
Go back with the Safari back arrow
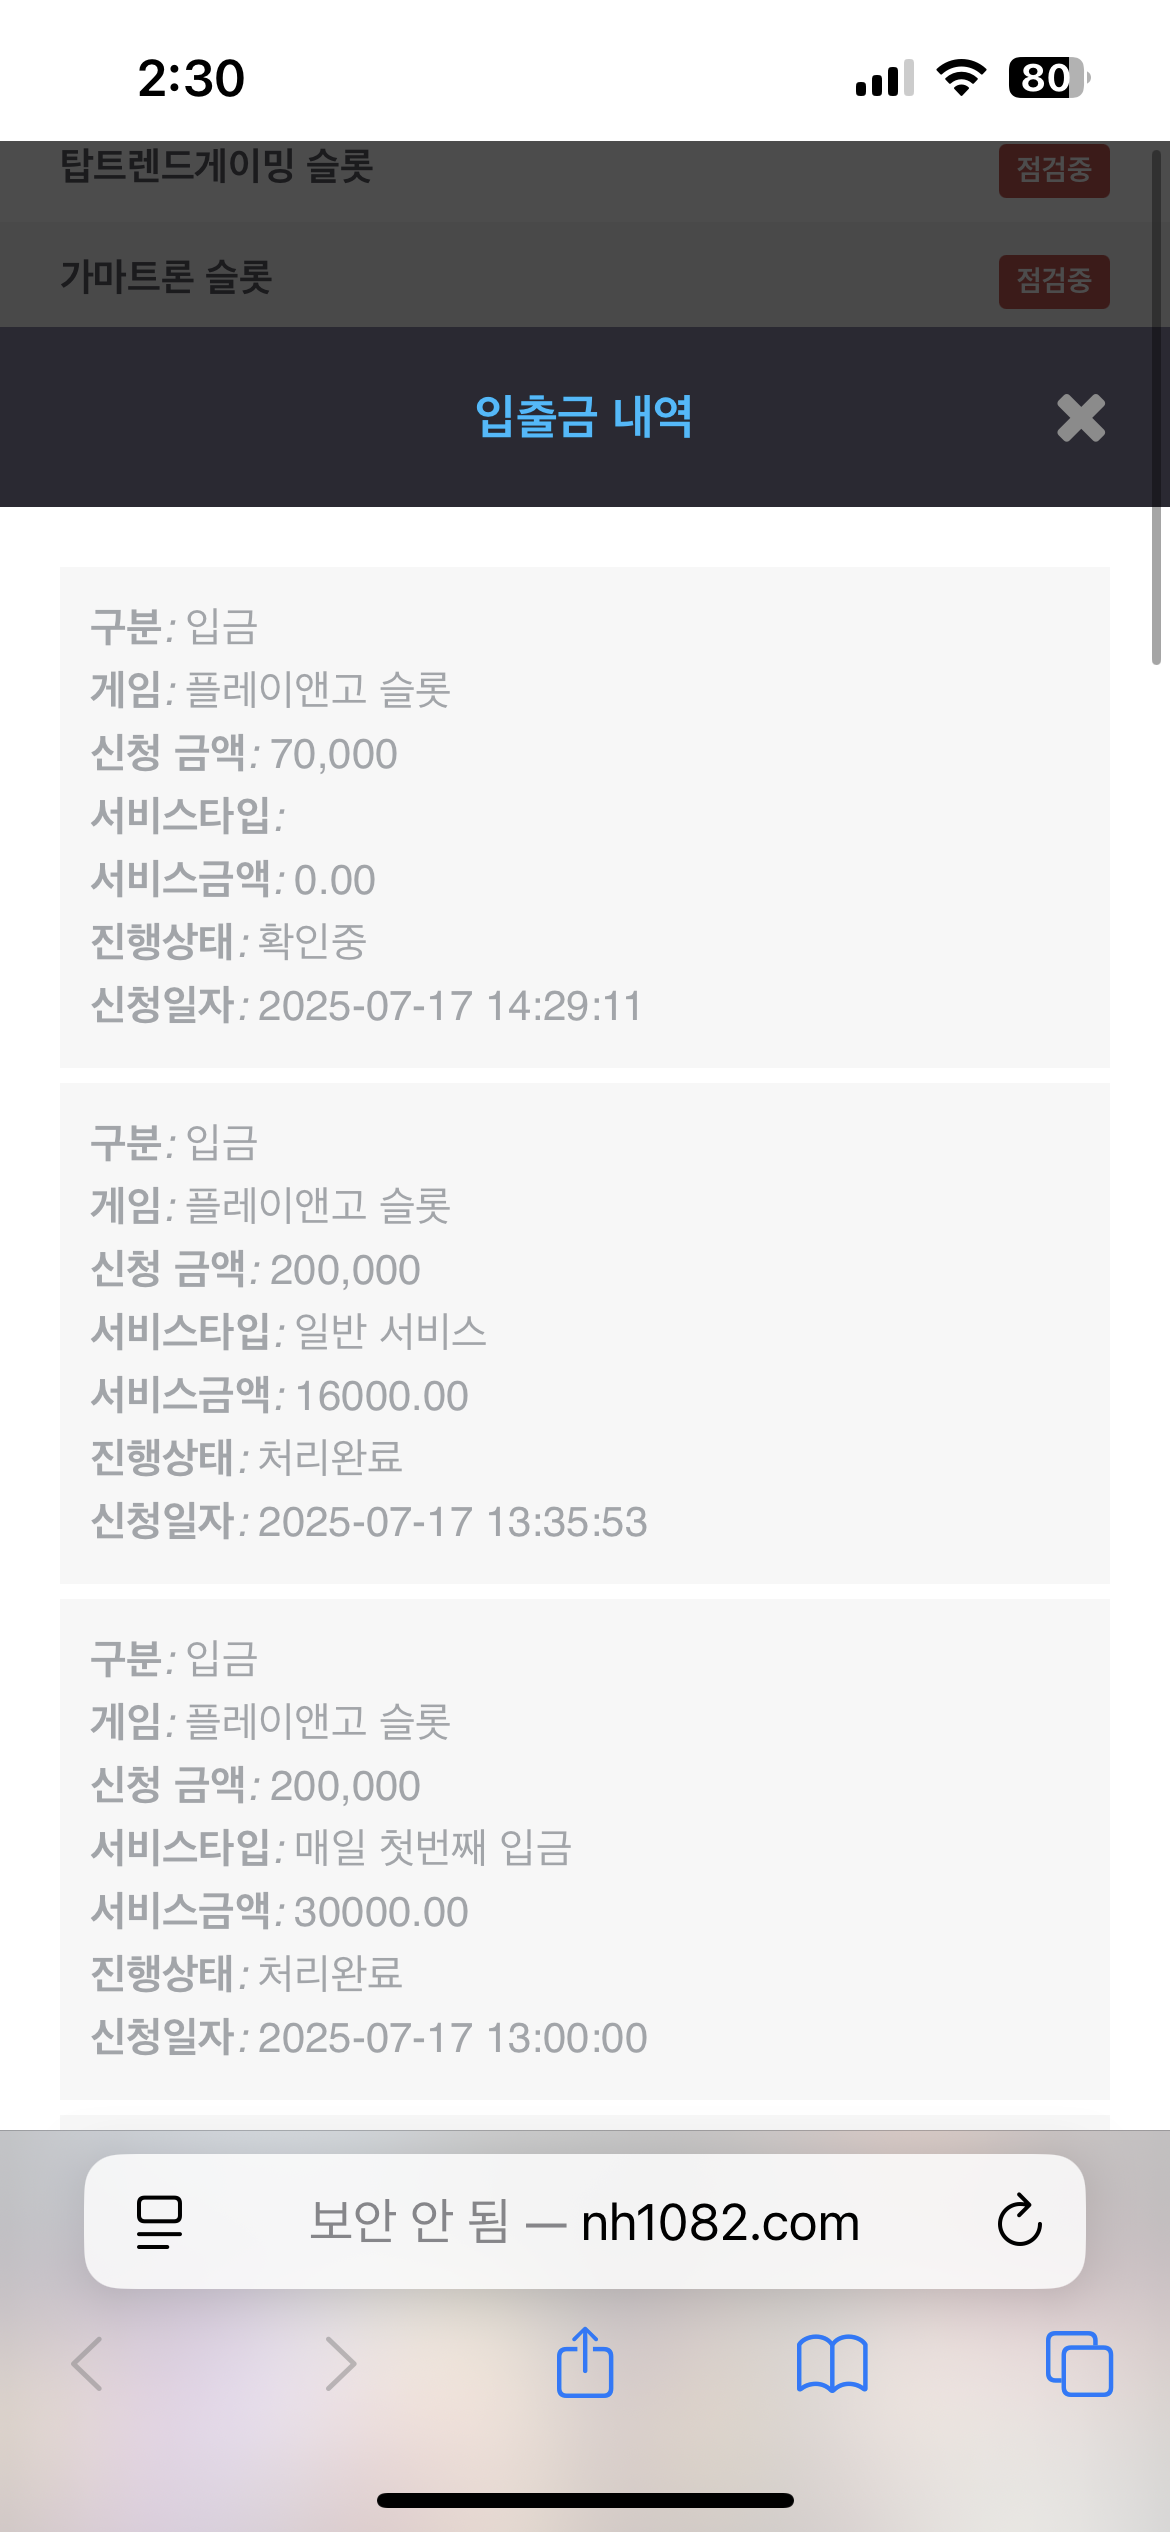pyautogui.click(x=88, y=2363)
